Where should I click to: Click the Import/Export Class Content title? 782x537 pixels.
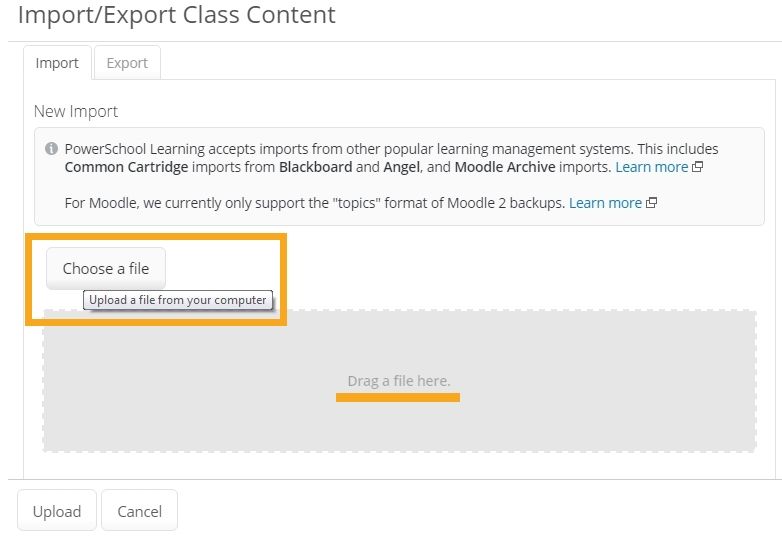click(x=177, y=16)
